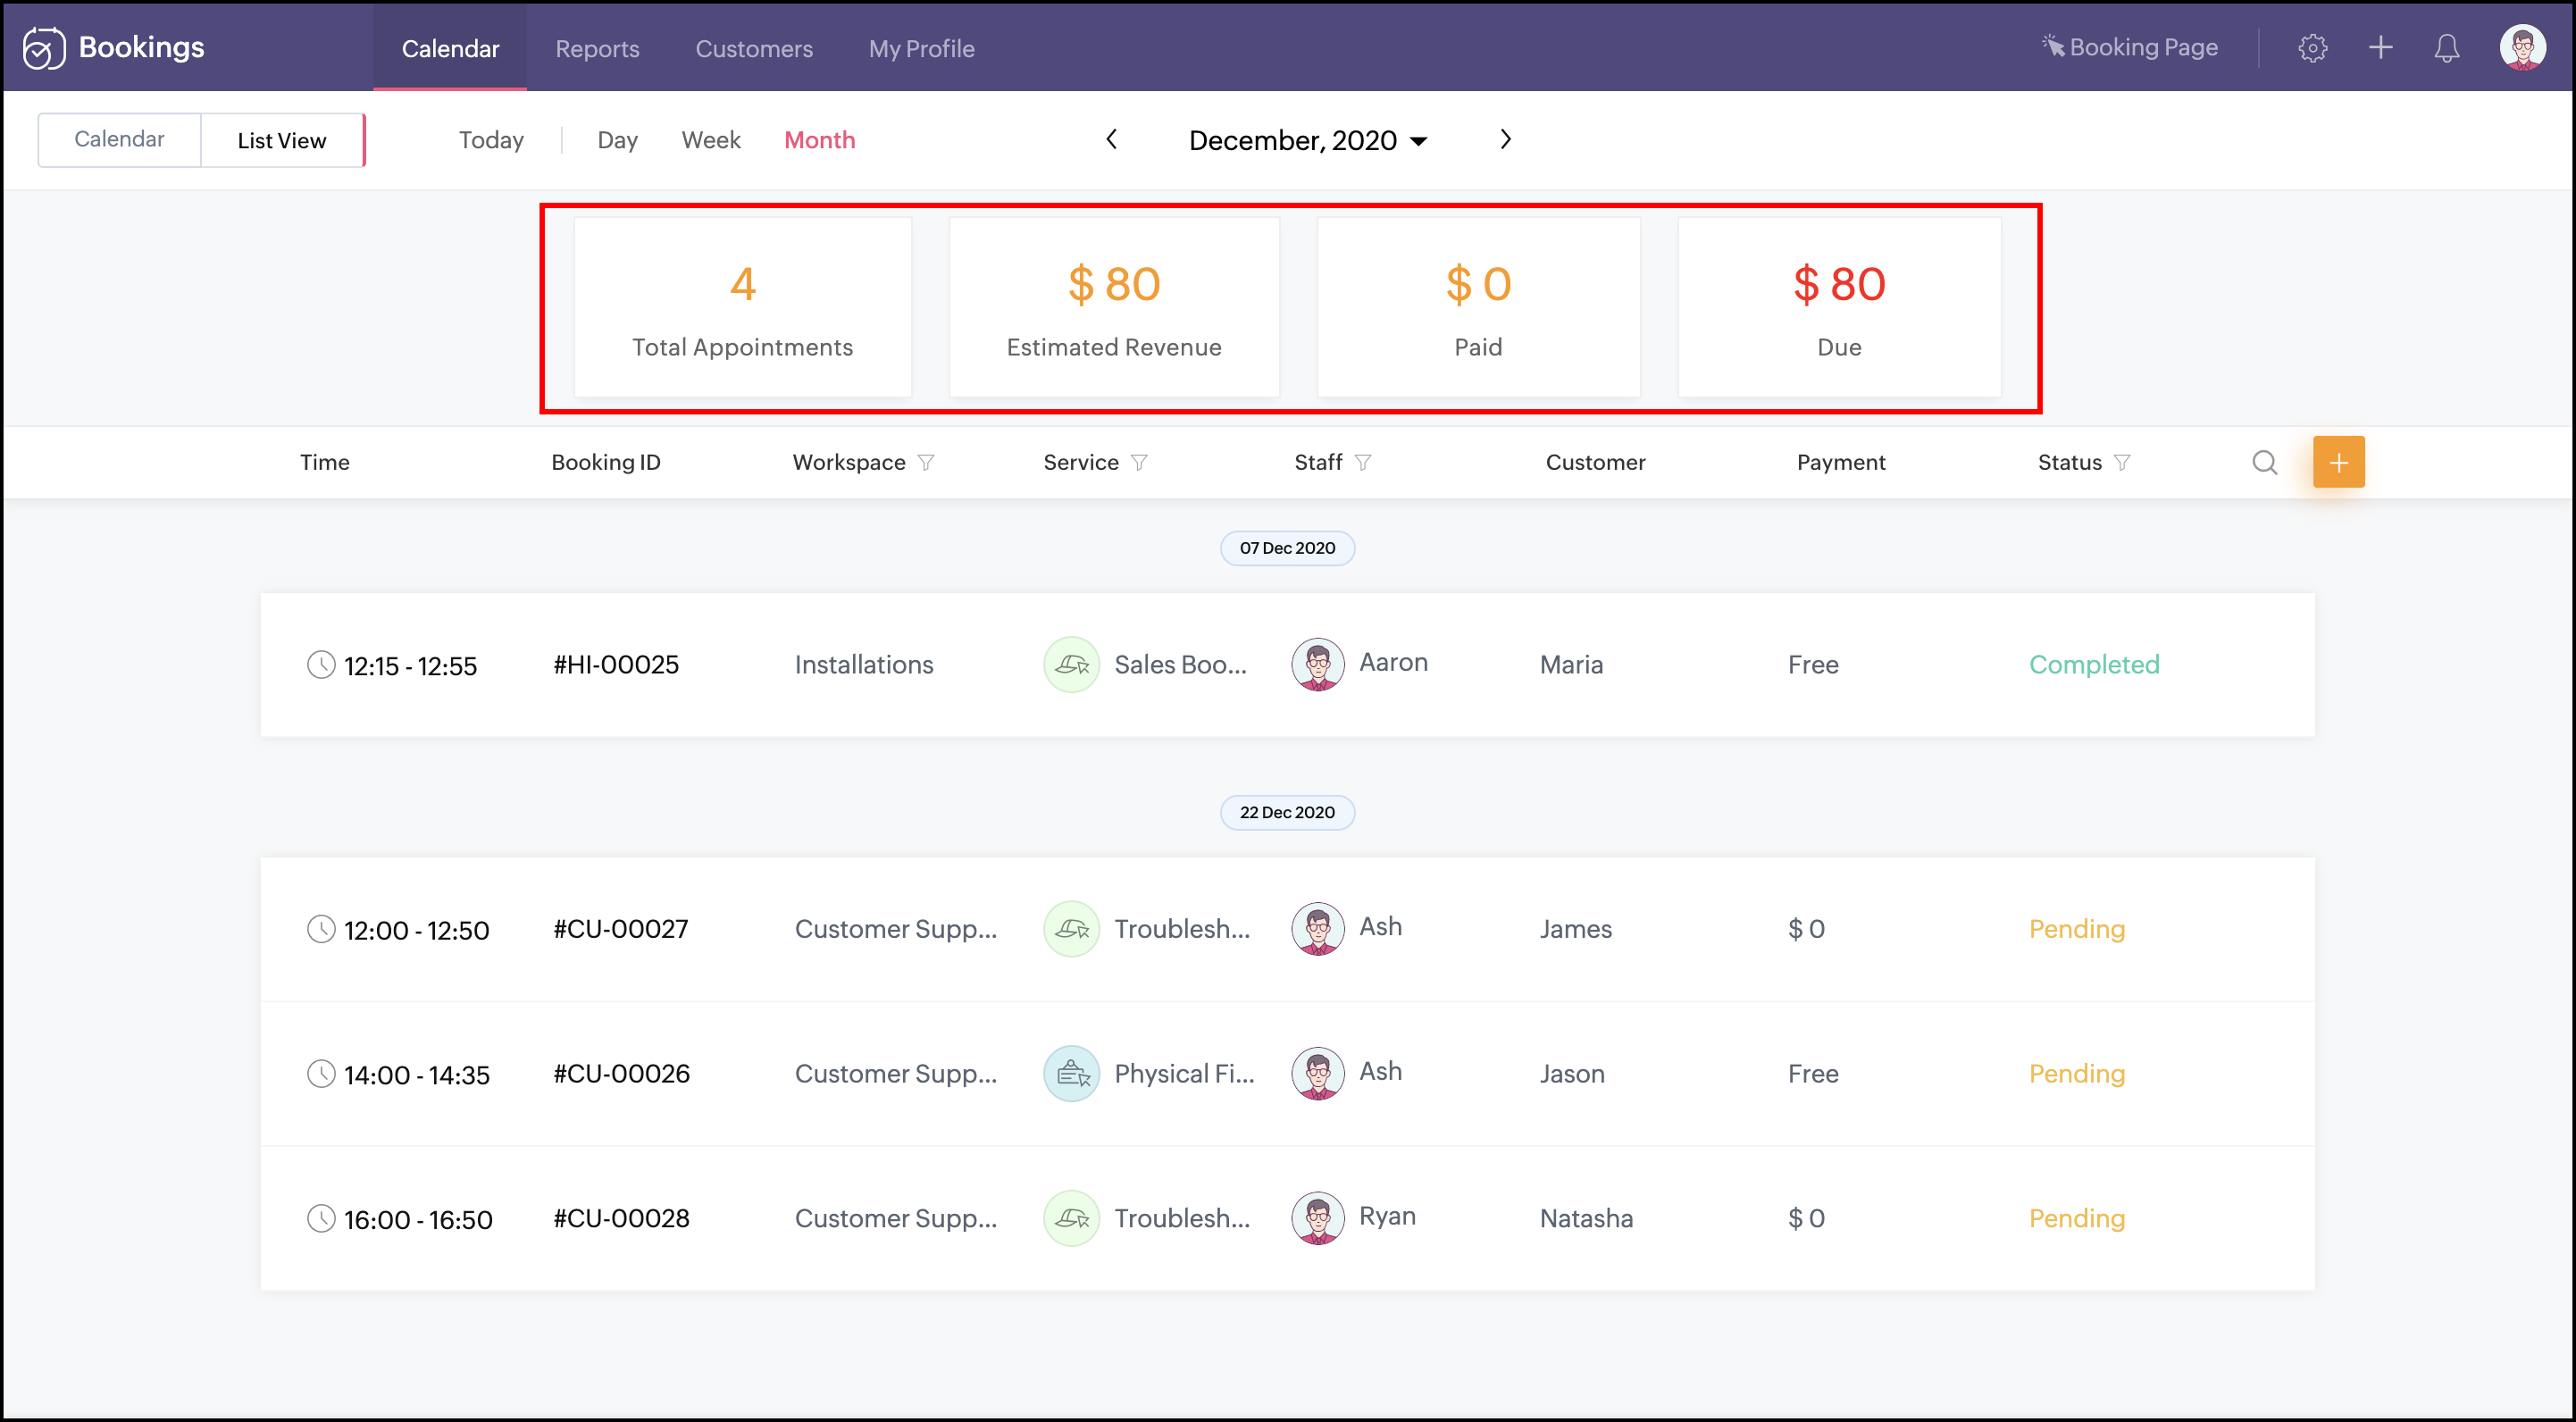Click the orange add appointment button
This screenshot has height=1422, width=2576.
2338,462
